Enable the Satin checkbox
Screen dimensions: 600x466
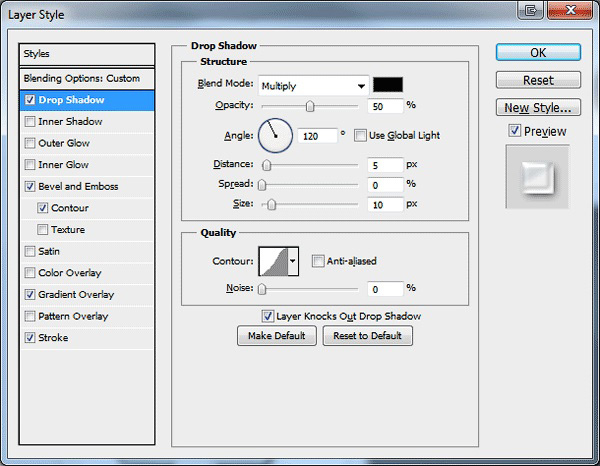(x=30, y=251)
